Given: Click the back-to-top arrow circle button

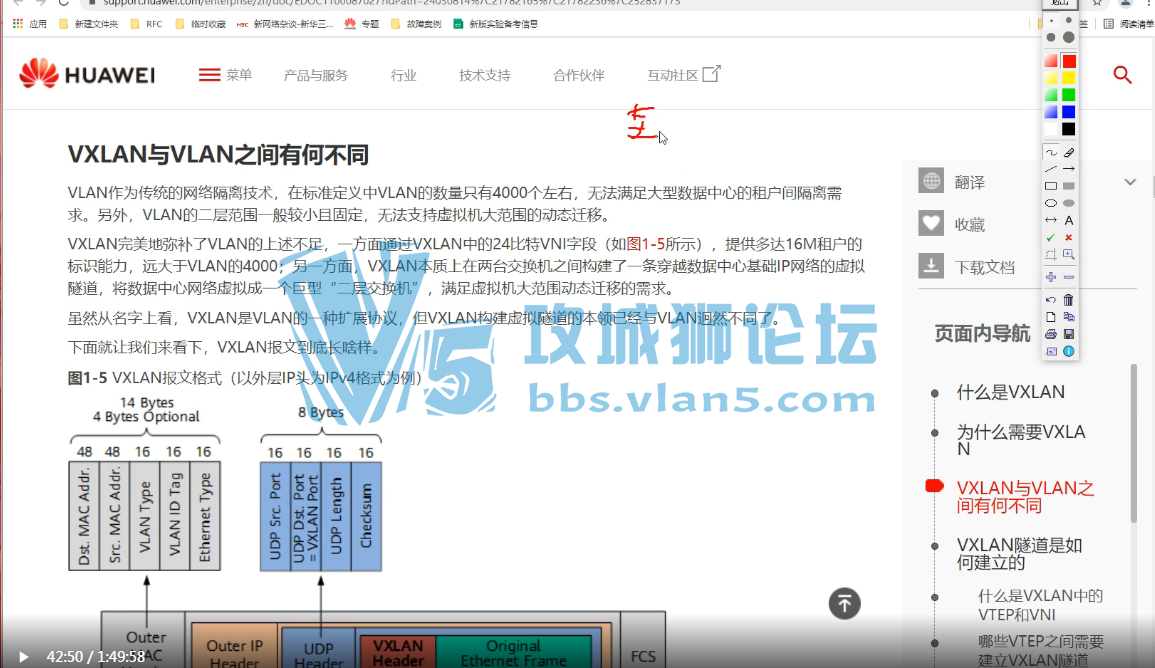Looking at the screenshot, I should point(844,603).
